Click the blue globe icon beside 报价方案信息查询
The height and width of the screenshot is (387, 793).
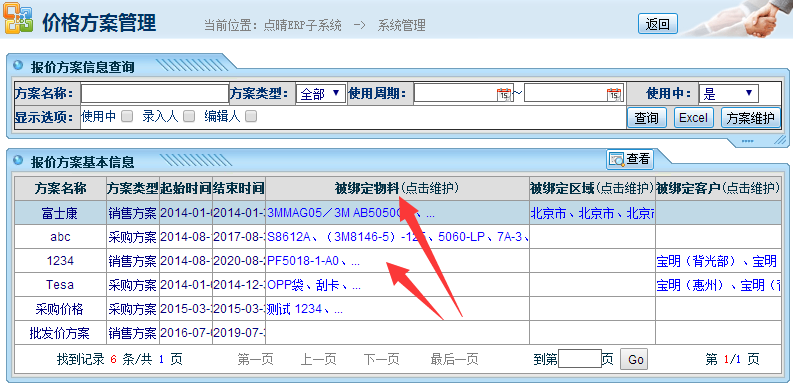[x=19, y=65]
